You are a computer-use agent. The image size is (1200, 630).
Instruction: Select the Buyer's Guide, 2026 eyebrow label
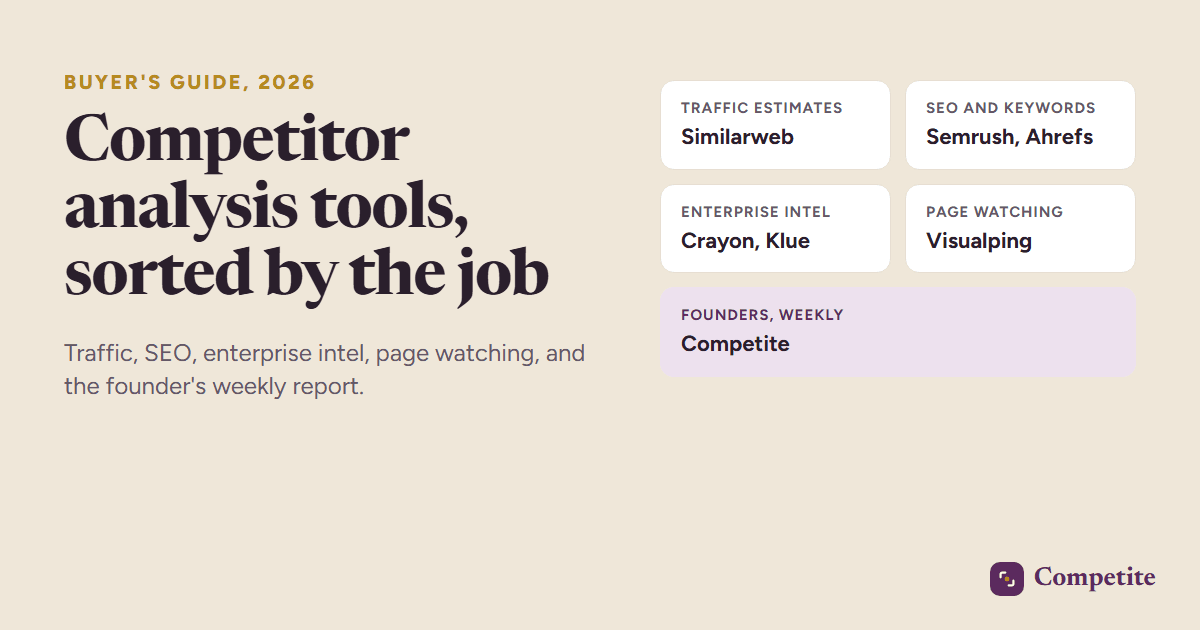click(190, 83)
